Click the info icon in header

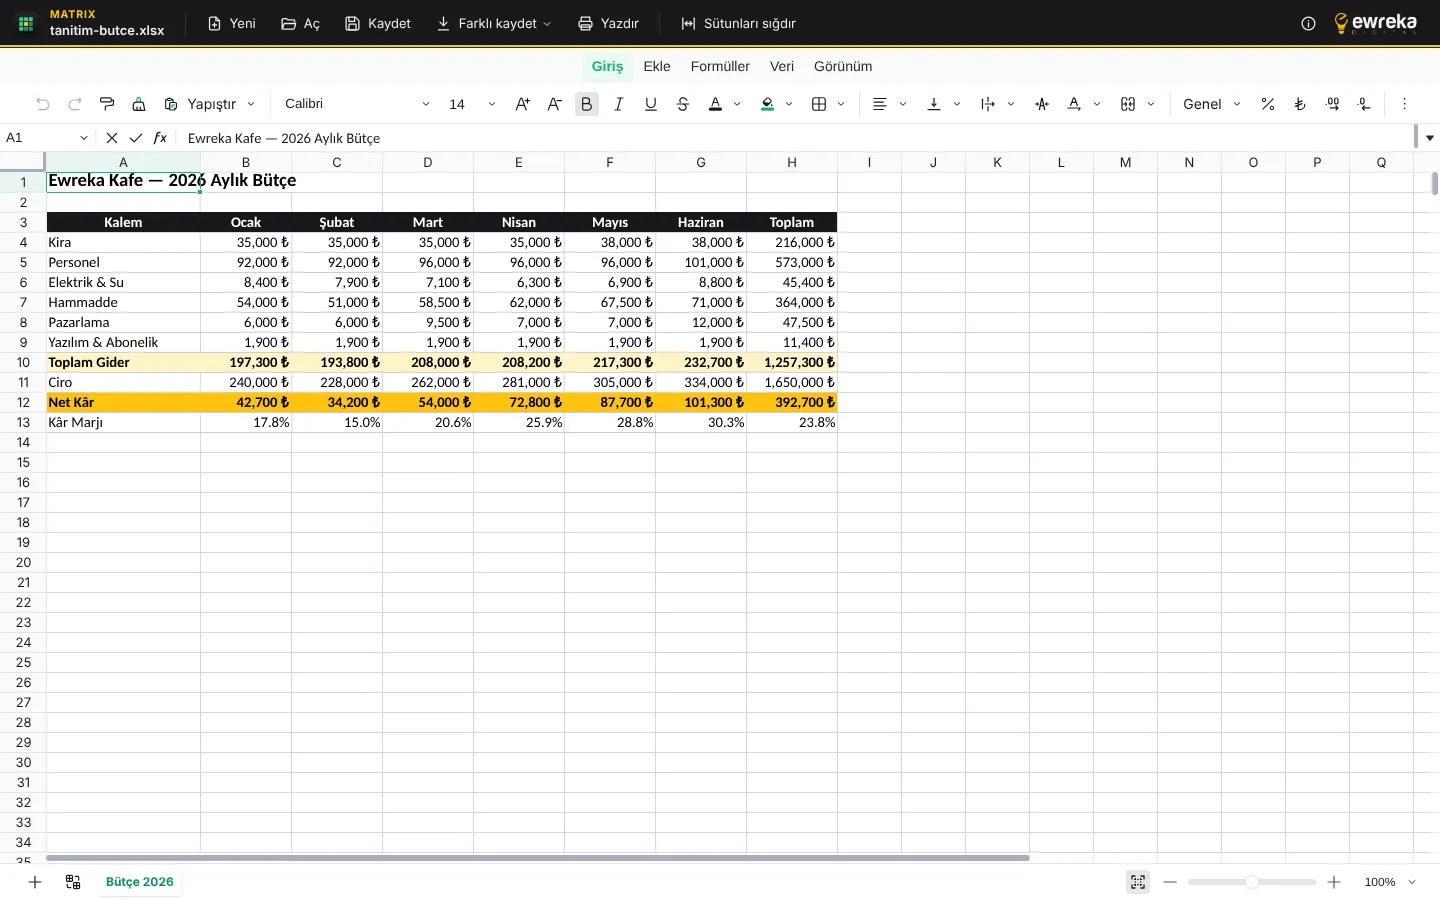point(1308,23)
